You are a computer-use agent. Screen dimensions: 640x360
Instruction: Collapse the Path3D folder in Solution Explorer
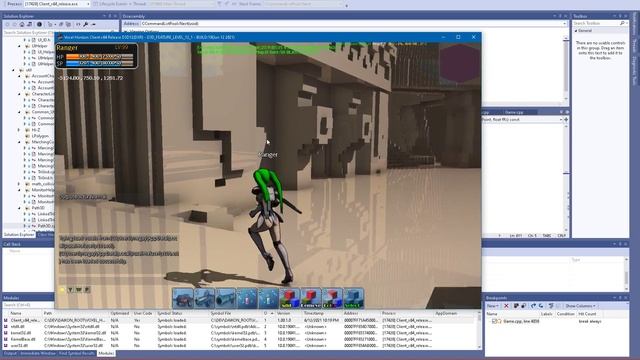19,208
